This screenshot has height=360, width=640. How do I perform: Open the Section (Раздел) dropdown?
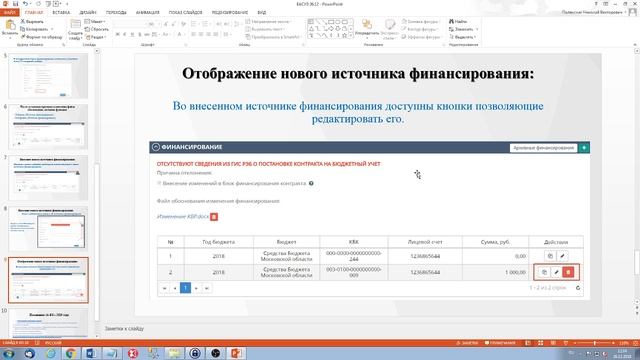(x=96, y=37)
